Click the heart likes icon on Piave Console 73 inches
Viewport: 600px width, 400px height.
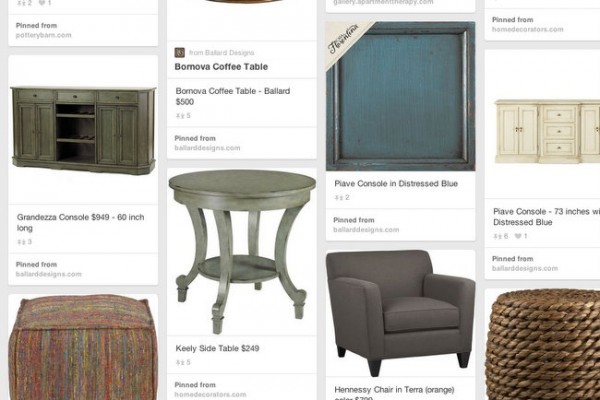[x=518, y=236]
